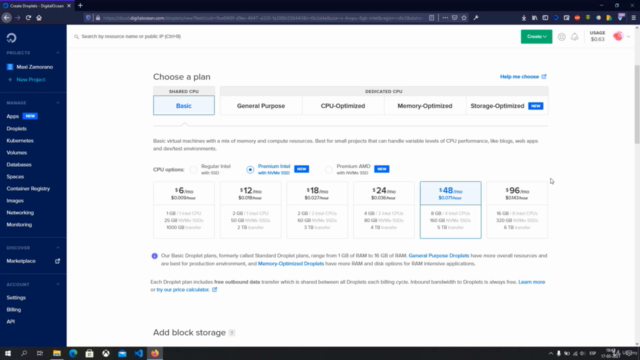Click the DigitalOcean logo in sidebar
This screenshot has width=640, height=360.
(11, 38)
